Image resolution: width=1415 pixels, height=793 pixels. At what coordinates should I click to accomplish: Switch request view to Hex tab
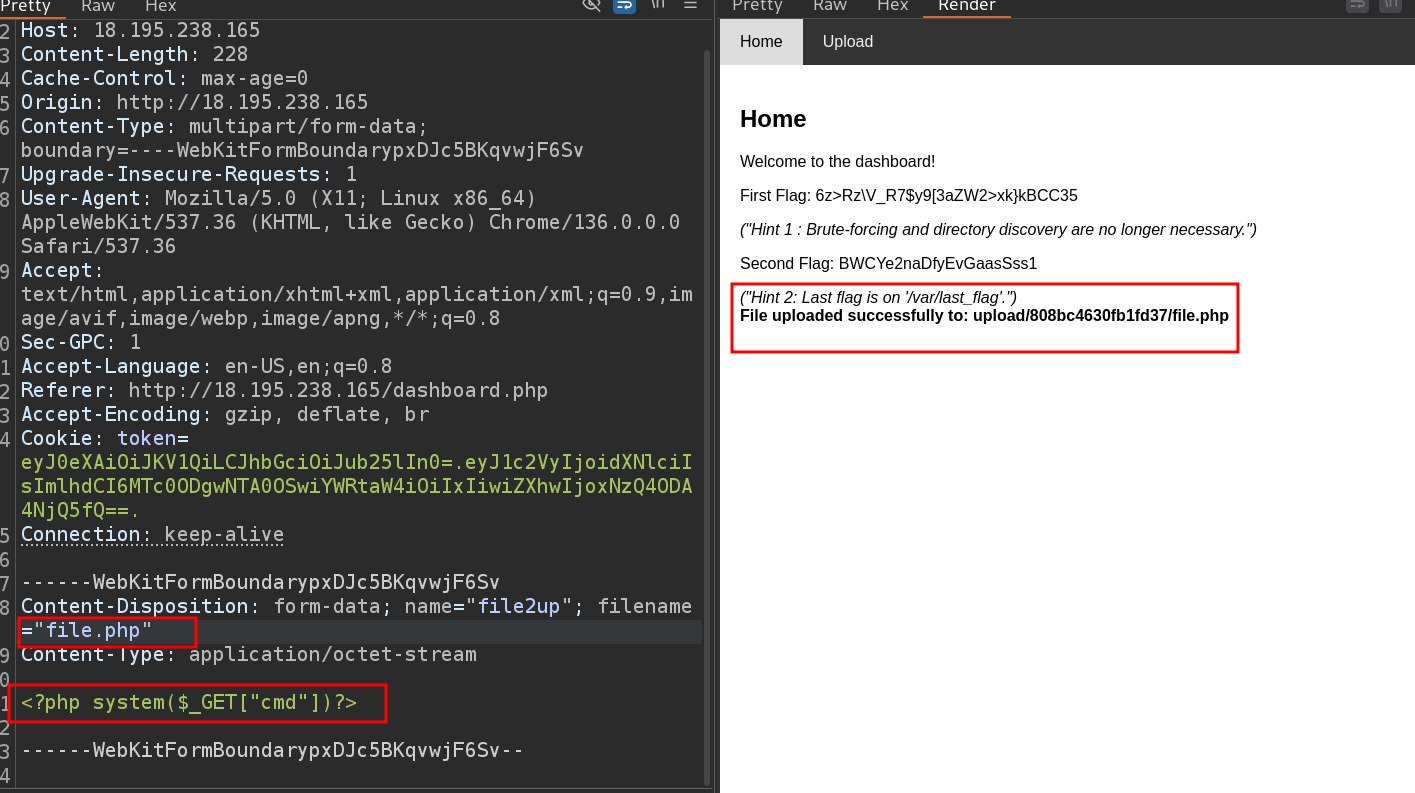[x=160, y=6]
